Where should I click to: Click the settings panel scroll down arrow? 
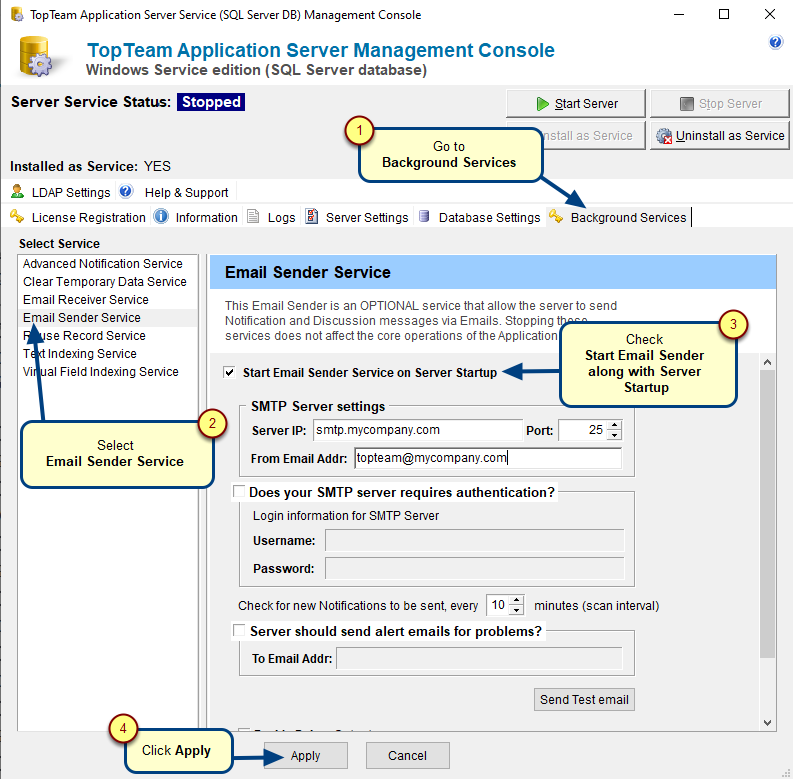pos(767,723)
